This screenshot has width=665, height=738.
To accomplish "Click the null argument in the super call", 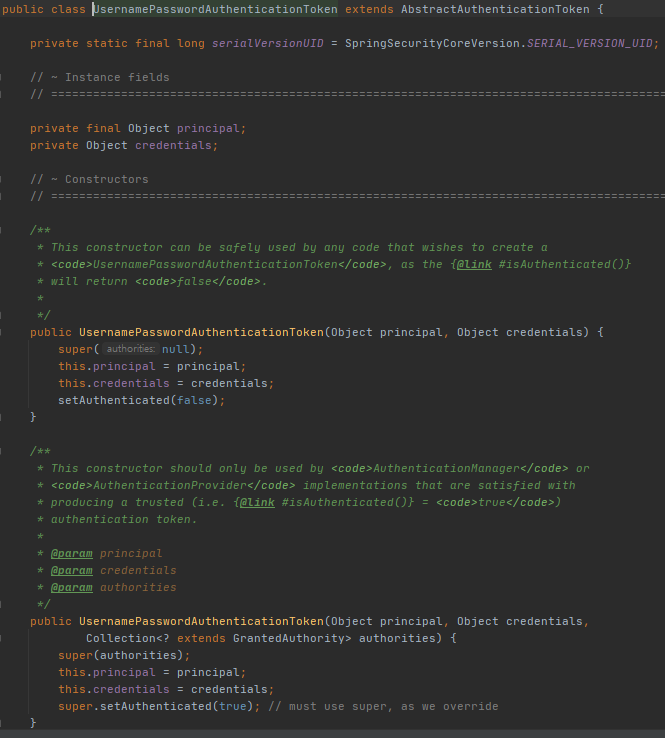I will click(x=176, y=349).
